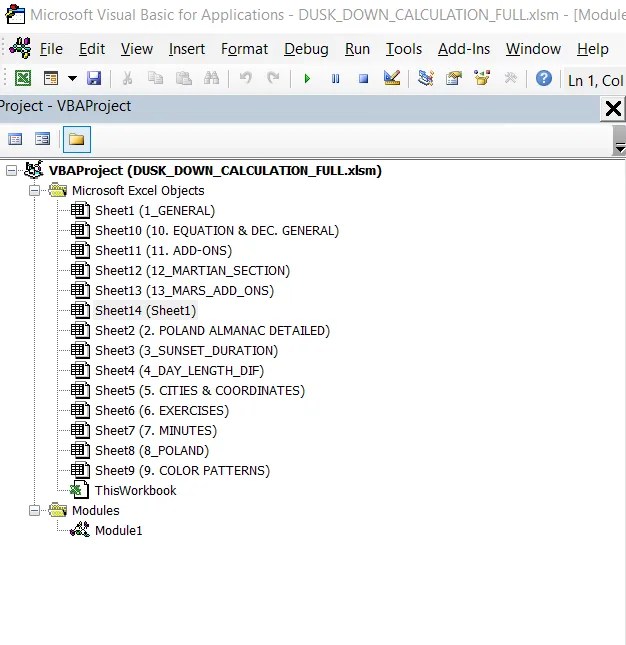Open the Insert object dropdown arrow
The height and width of the screenshot is (645, 626).
click(x=72, y=78)
